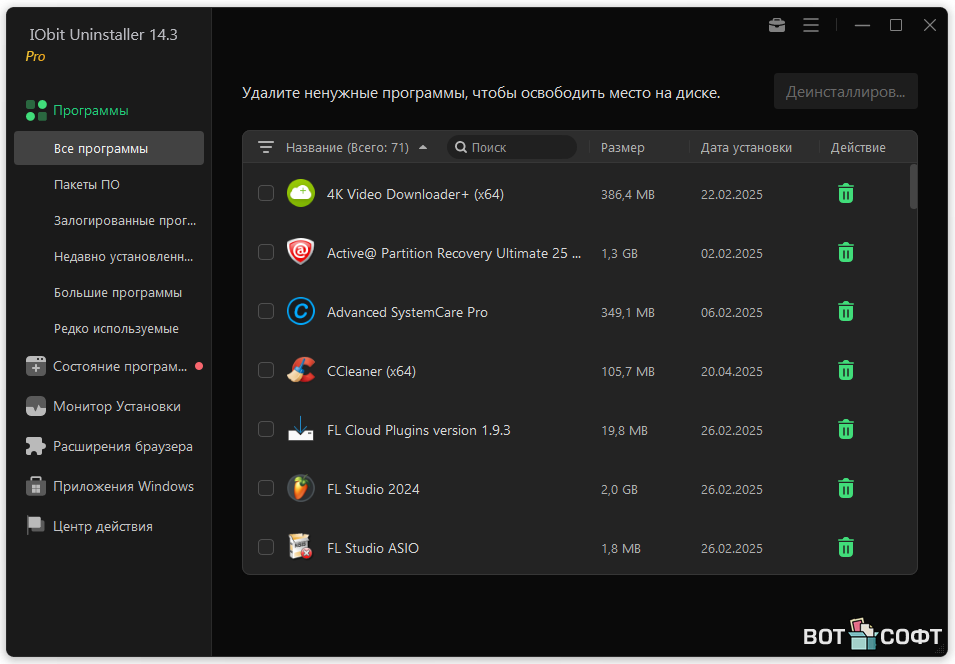Click the FL Cloud Plugins download icon
The height and width of the screenshot is (664, 955).
click(x=301, y=429)
